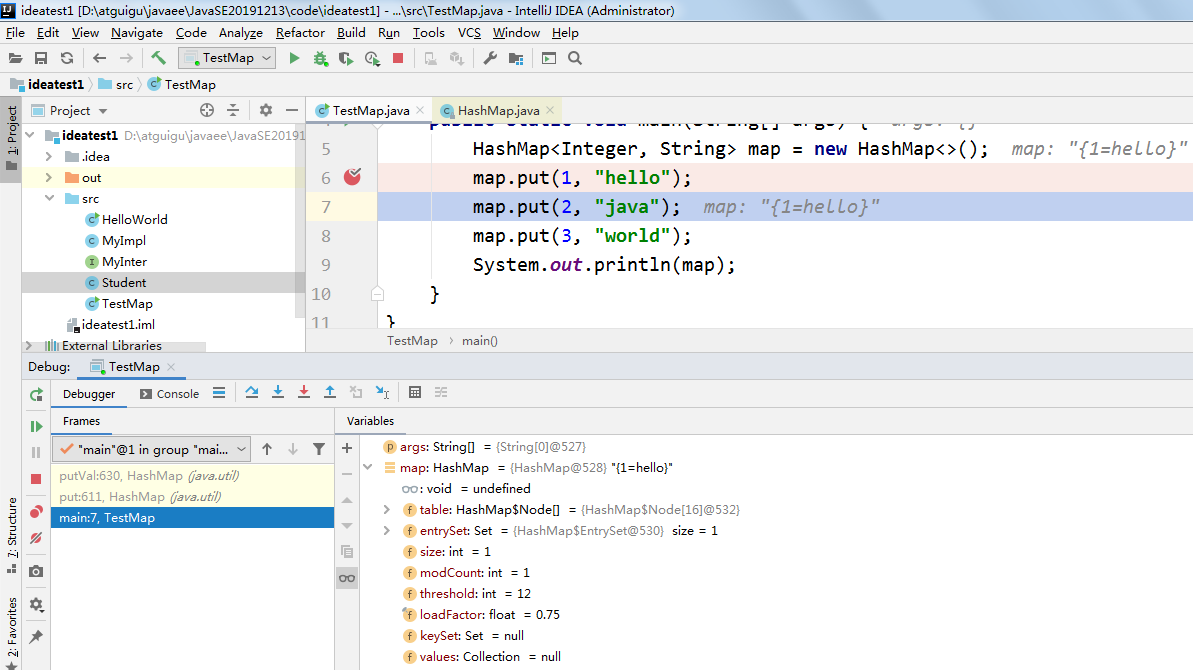
Task: Toggle the watches glasses icon in Variables
Action: (x=347, y=578)
